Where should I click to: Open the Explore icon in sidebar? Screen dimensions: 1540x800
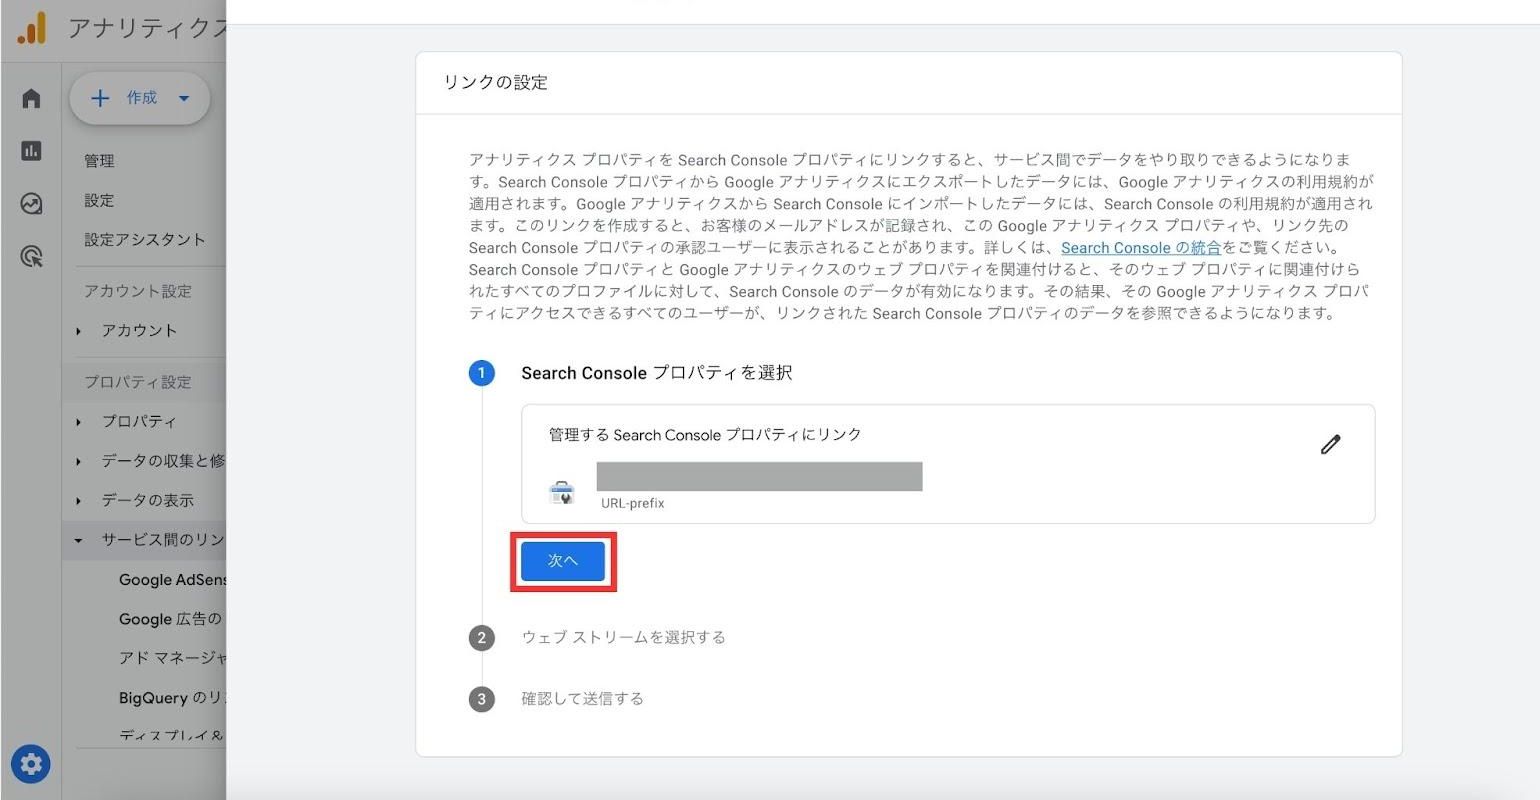point(31,204)
